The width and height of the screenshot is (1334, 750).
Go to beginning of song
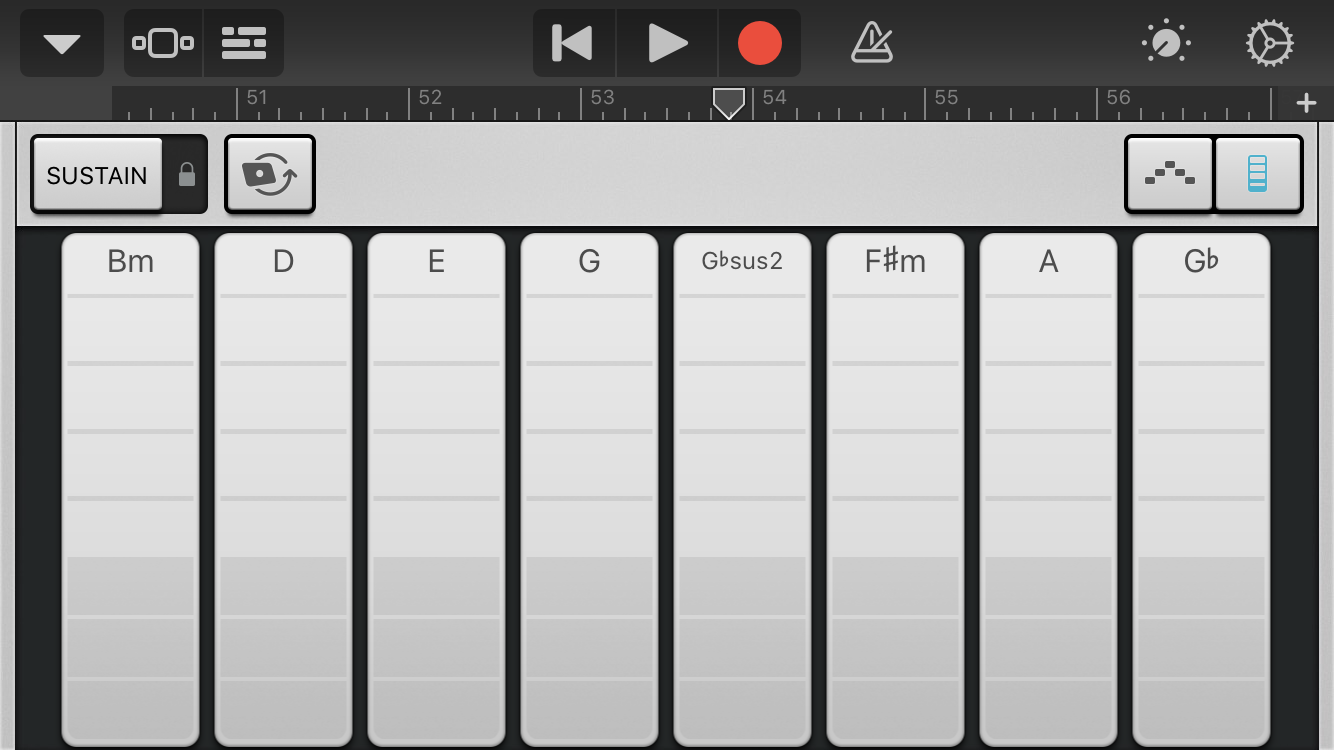point(573,44)
